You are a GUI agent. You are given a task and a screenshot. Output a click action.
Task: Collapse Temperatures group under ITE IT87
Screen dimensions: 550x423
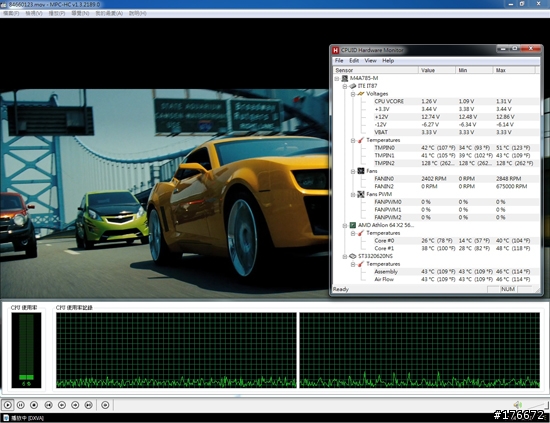[353, 140]
